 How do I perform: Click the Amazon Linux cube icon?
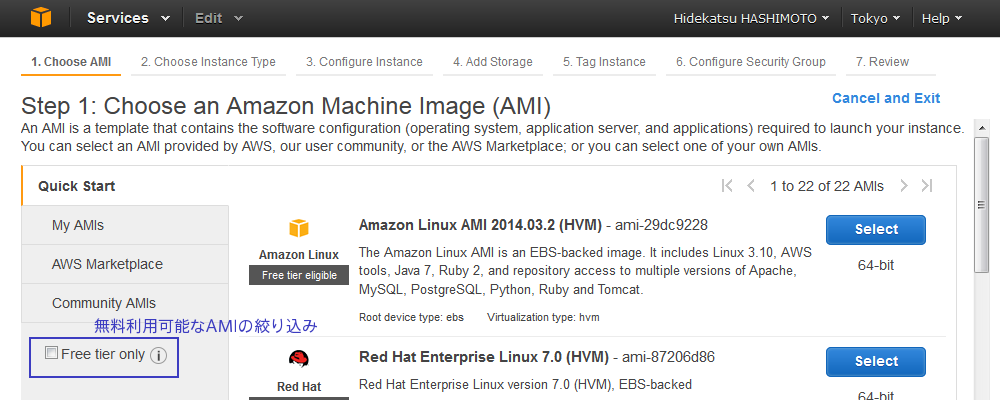pos(298,228)
